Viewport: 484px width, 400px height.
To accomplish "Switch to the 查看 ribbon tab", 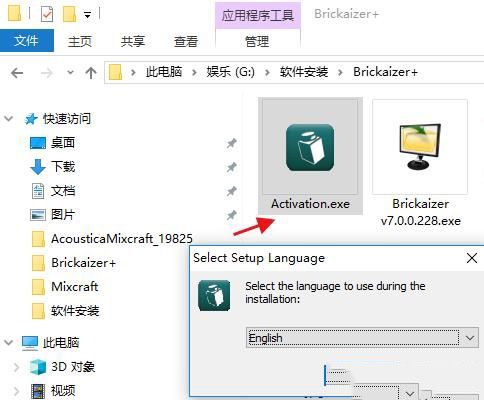I will (x=186, y=41).
